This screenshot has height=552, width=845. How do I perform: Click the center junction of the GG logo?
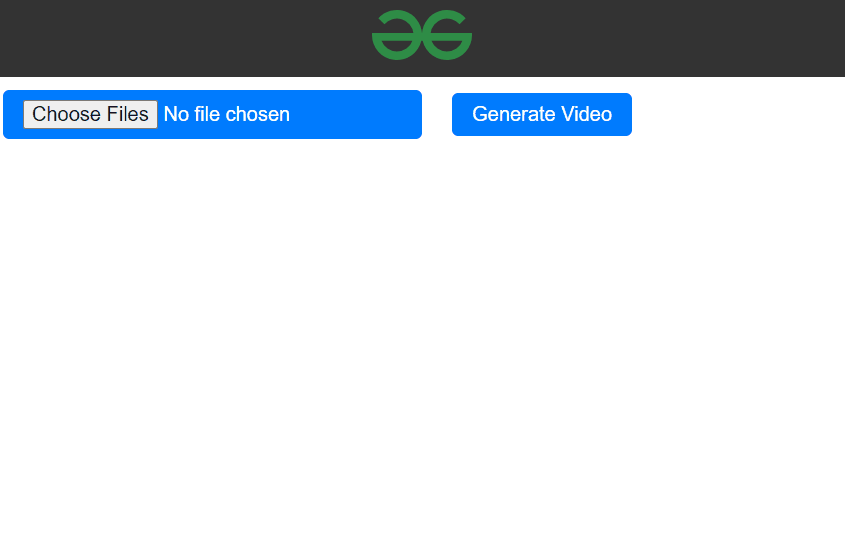(x=422, y=38)
